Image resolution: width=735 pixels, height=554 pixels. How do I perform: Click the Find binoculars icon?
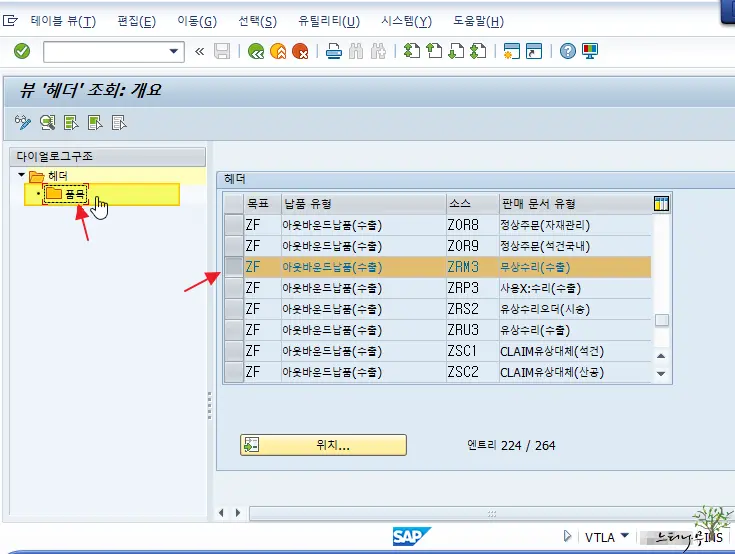pos(356,51)
